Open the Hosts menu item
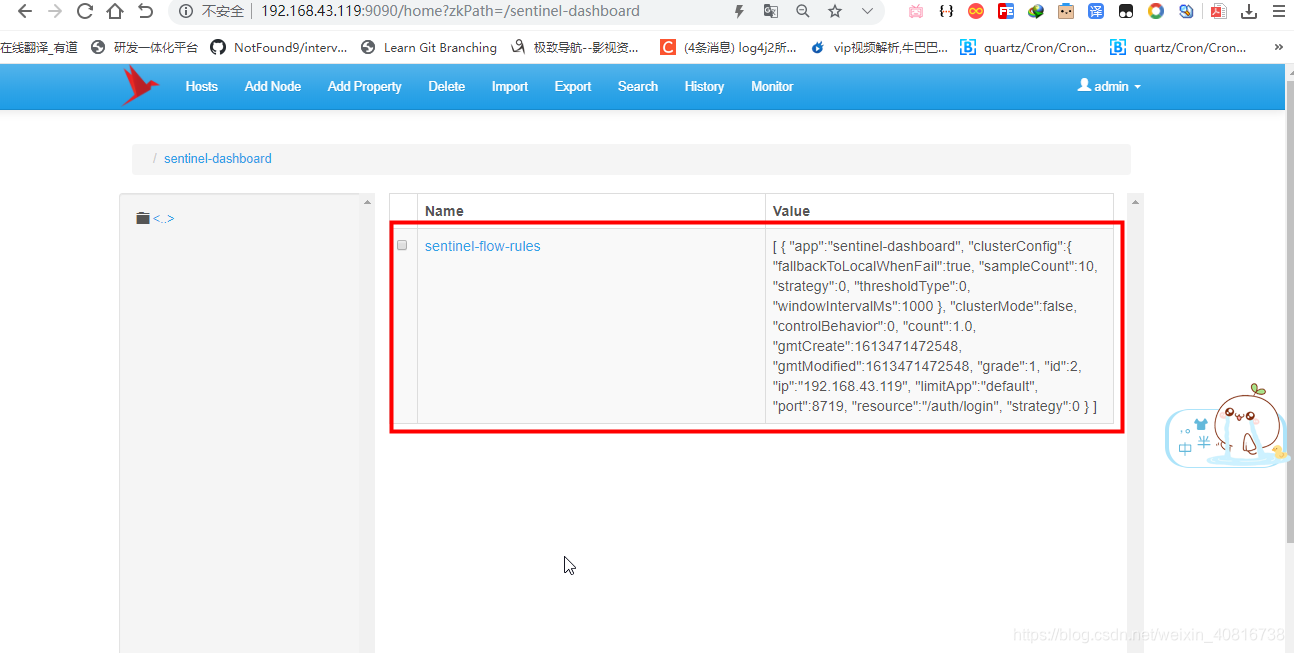The height and width of the screenshot is (653, 1294). pos(201,87)
